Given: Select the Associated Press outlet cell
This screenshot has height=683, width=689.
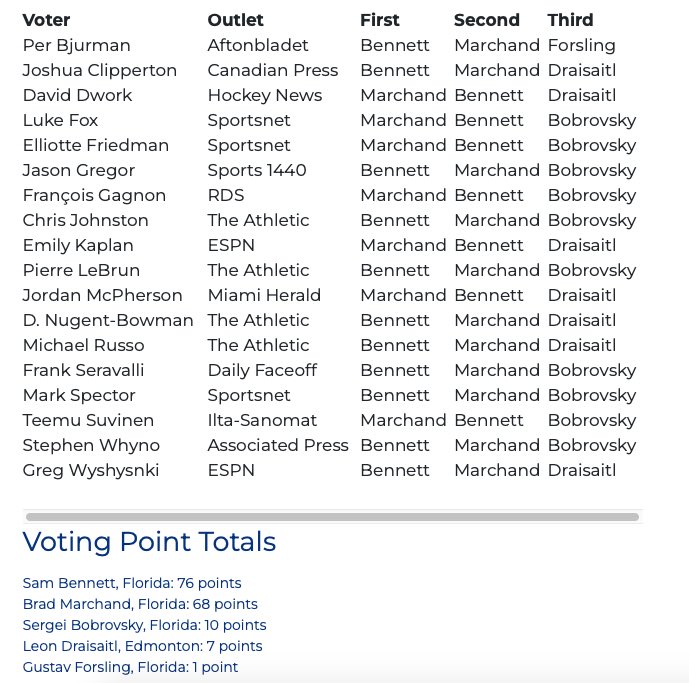Looking at the screenshot, I should pos(278,446).
